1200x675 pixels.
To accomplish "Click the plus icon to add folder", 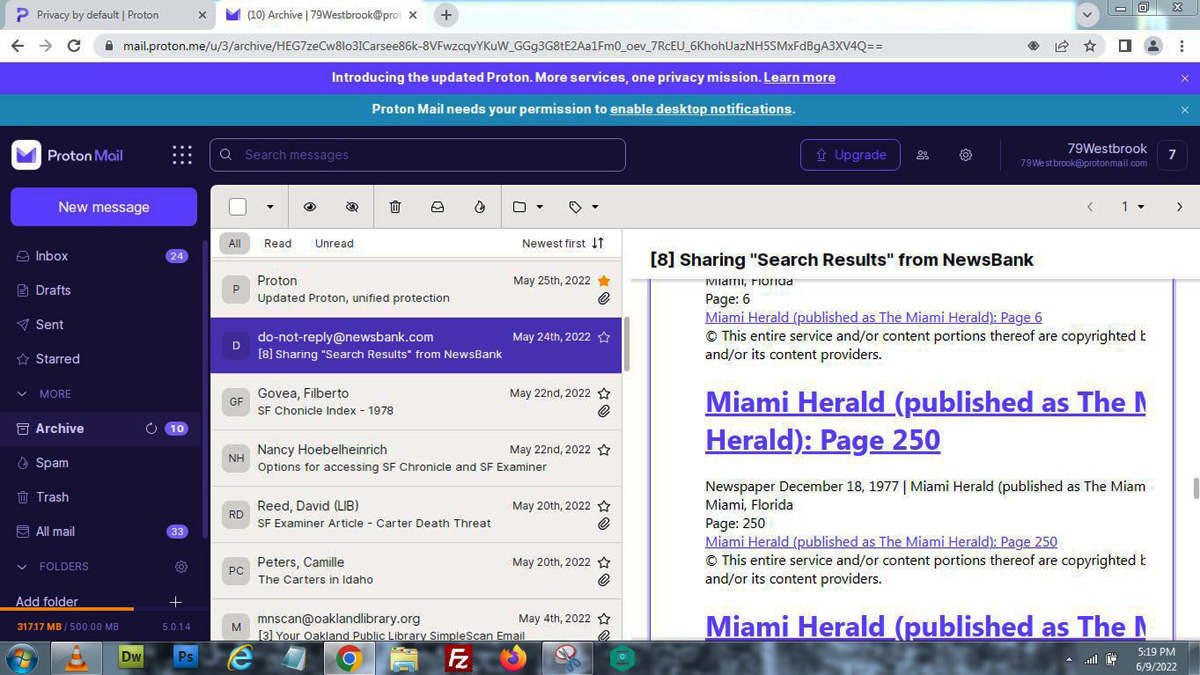I will pos(175,601).
